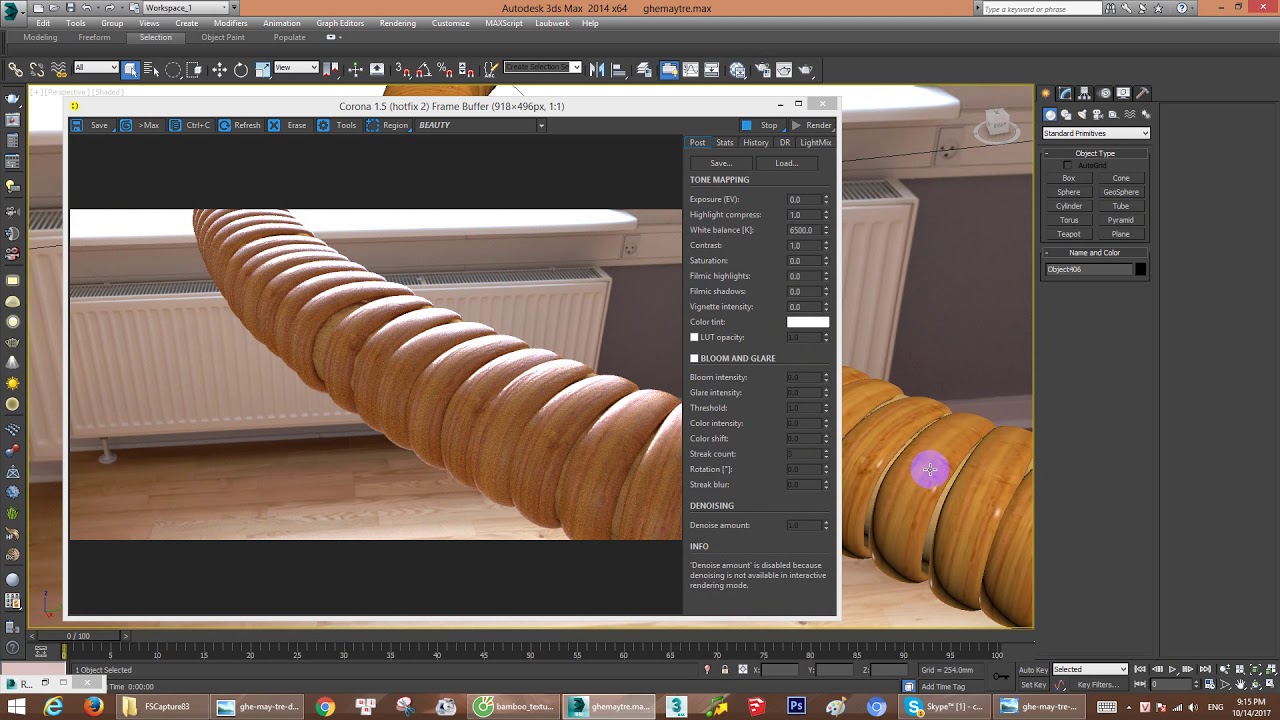This screenshot has height=720, width=1280.
Task: Open the Standard Primitives dropdown
Action: [1096, 133]
